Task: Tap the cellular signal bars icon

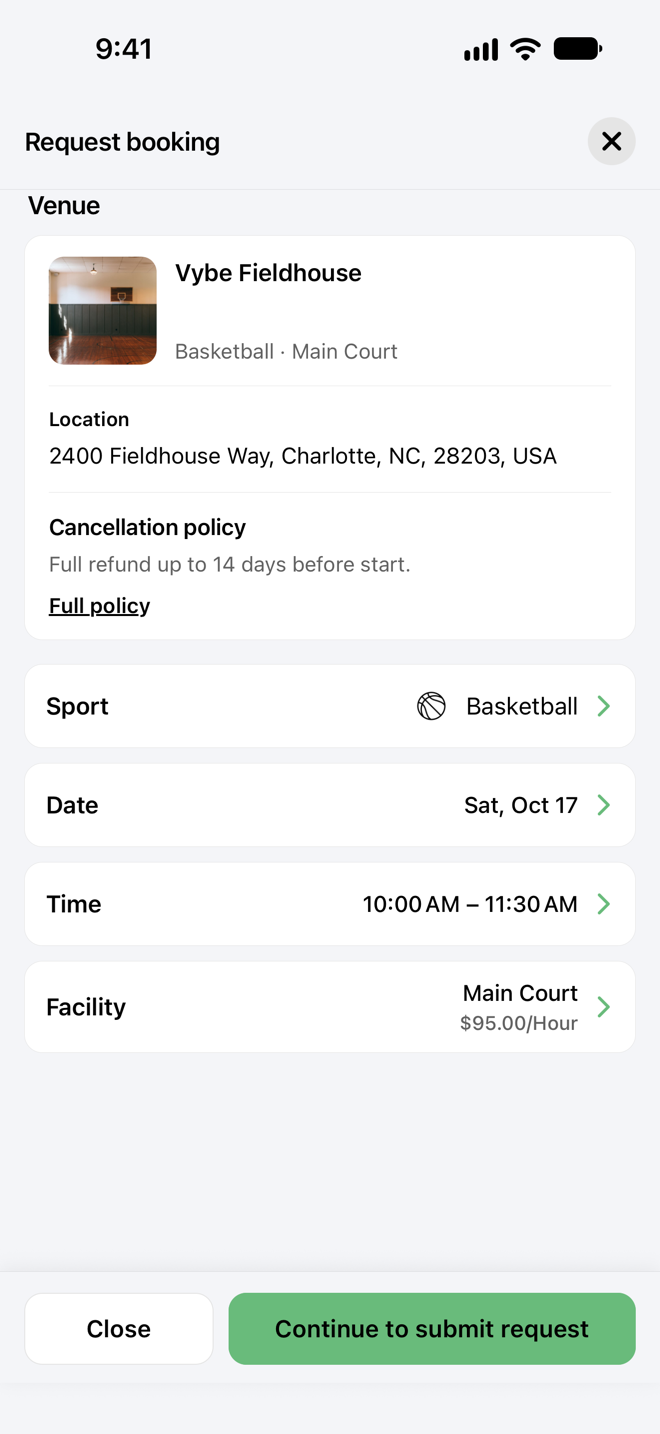Action: point(481,50)
